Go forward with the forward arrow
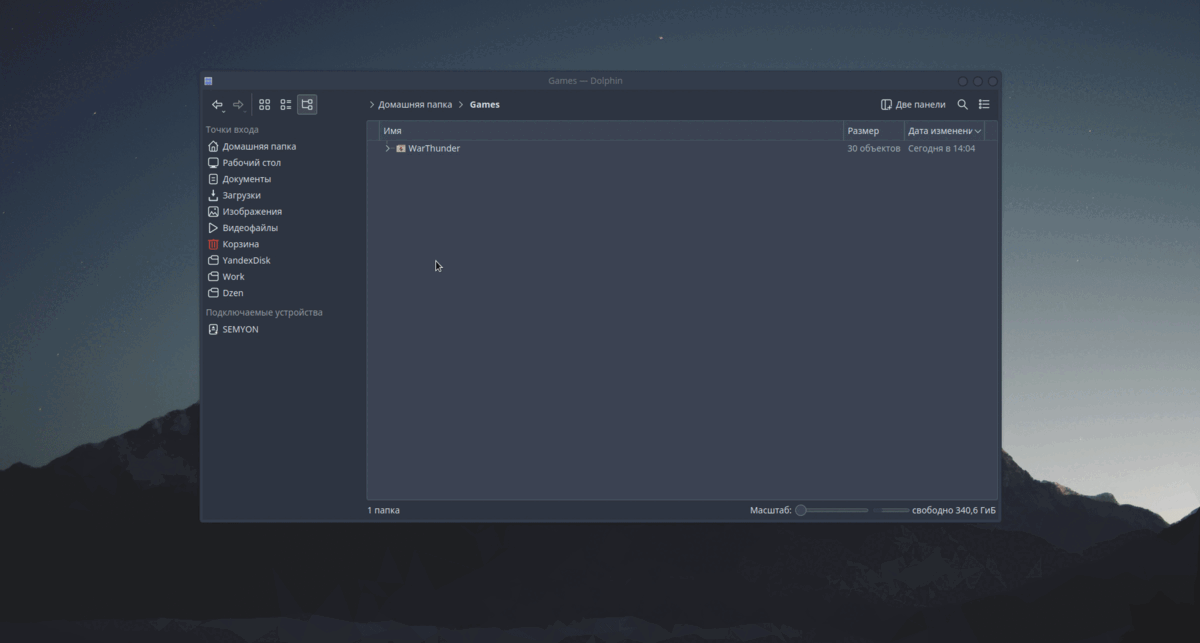This screenshot has height=643, width=1200. tap(238, 104)
